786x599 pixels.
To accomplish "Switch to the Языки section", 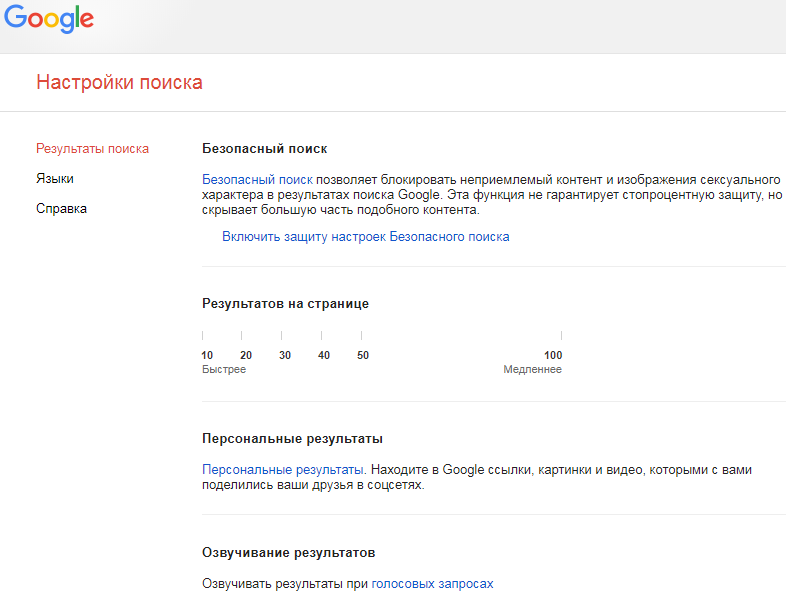I will [55, 179].
